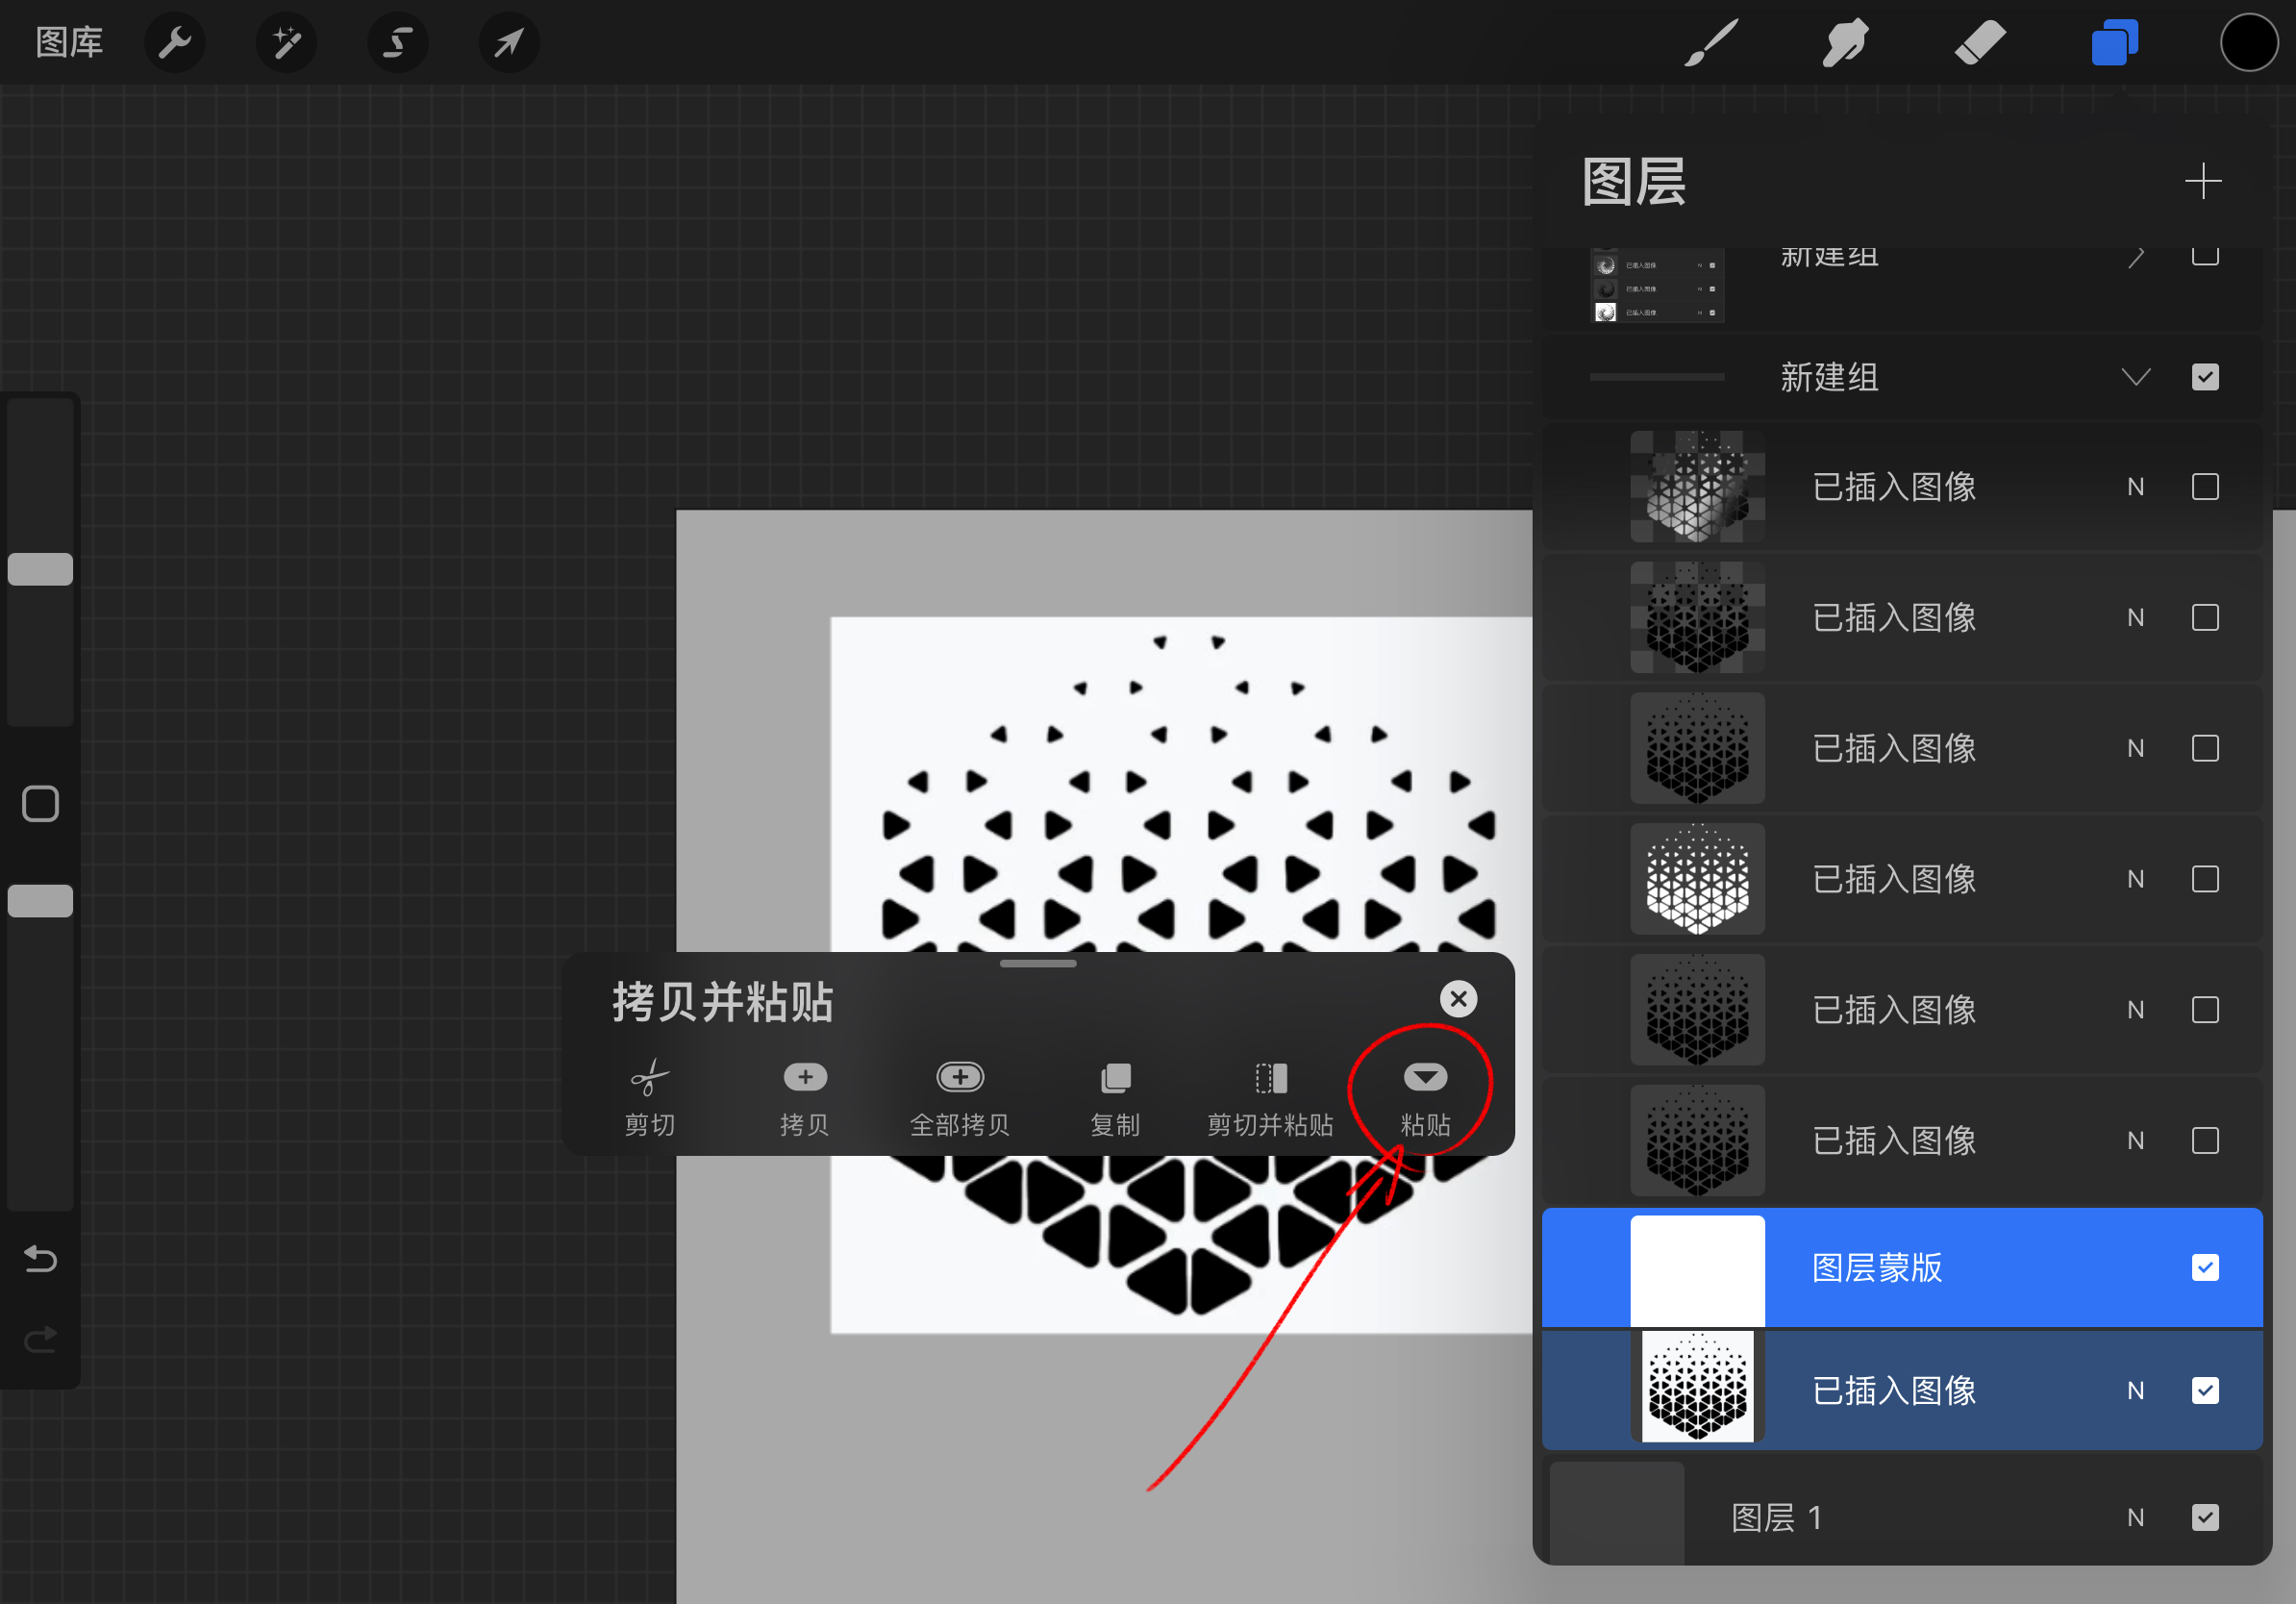This screenshot has width=2296, height=1604.
Task: Tap 全部拷贝 to copy all
Action: point(959,1095)
